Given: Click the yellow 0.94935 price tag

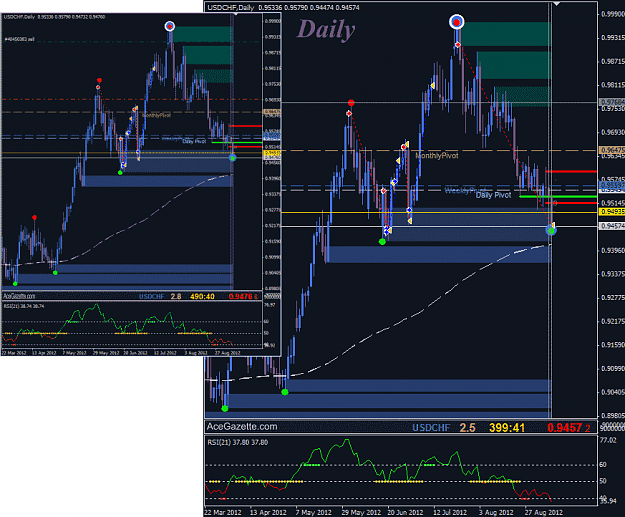Looking at the screenshot, I should 611,212.
